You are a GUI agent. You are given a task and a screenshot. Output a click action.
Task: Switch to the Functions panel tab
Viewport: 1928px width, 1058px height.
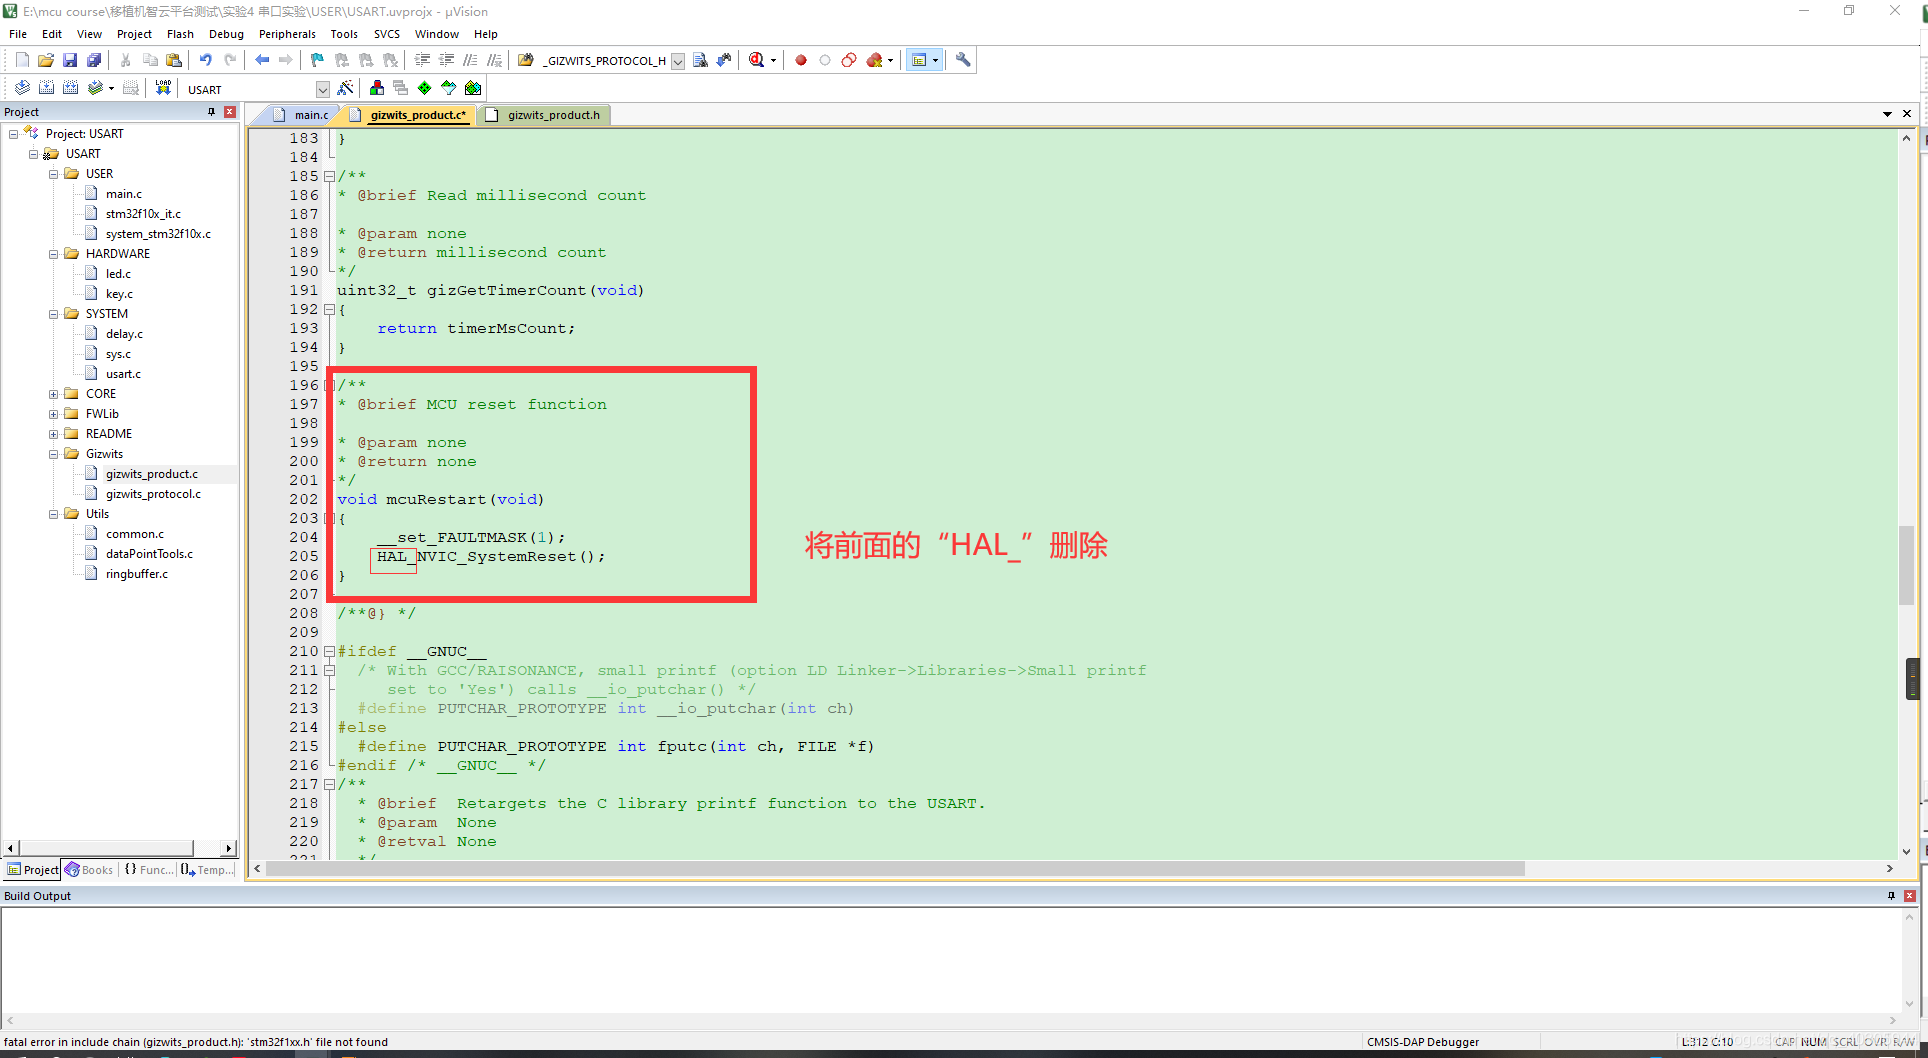click(x=148, y=870)
